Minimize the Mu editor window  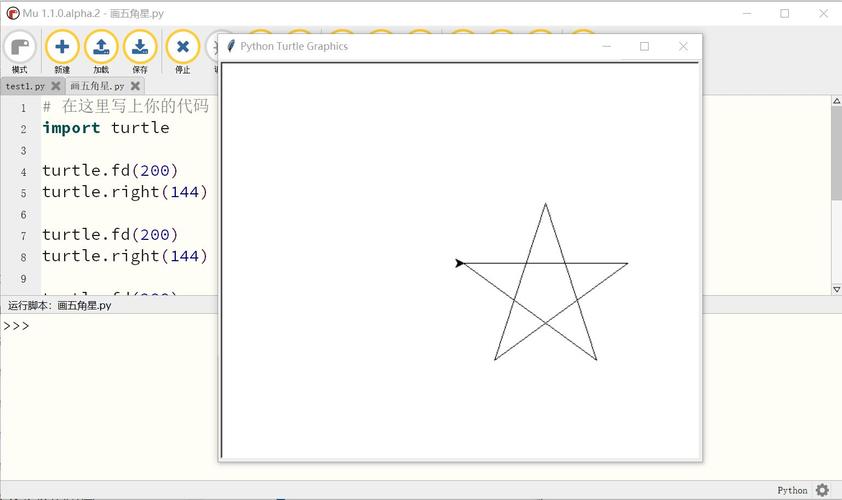[747, 13]
